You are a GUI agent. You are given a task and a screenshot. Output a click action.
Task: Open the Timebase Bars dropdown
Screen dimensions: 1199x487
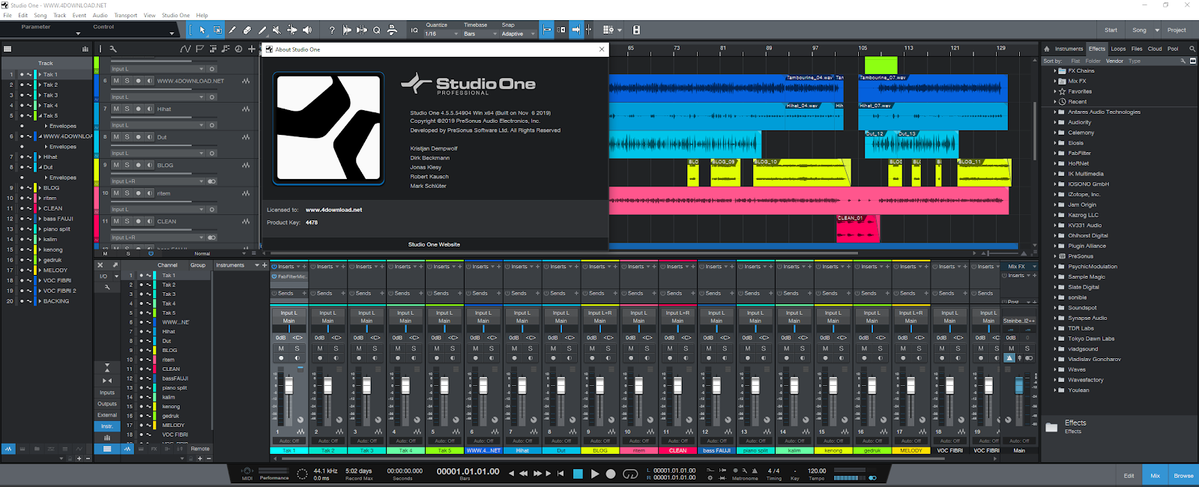(x=478, y=34)
